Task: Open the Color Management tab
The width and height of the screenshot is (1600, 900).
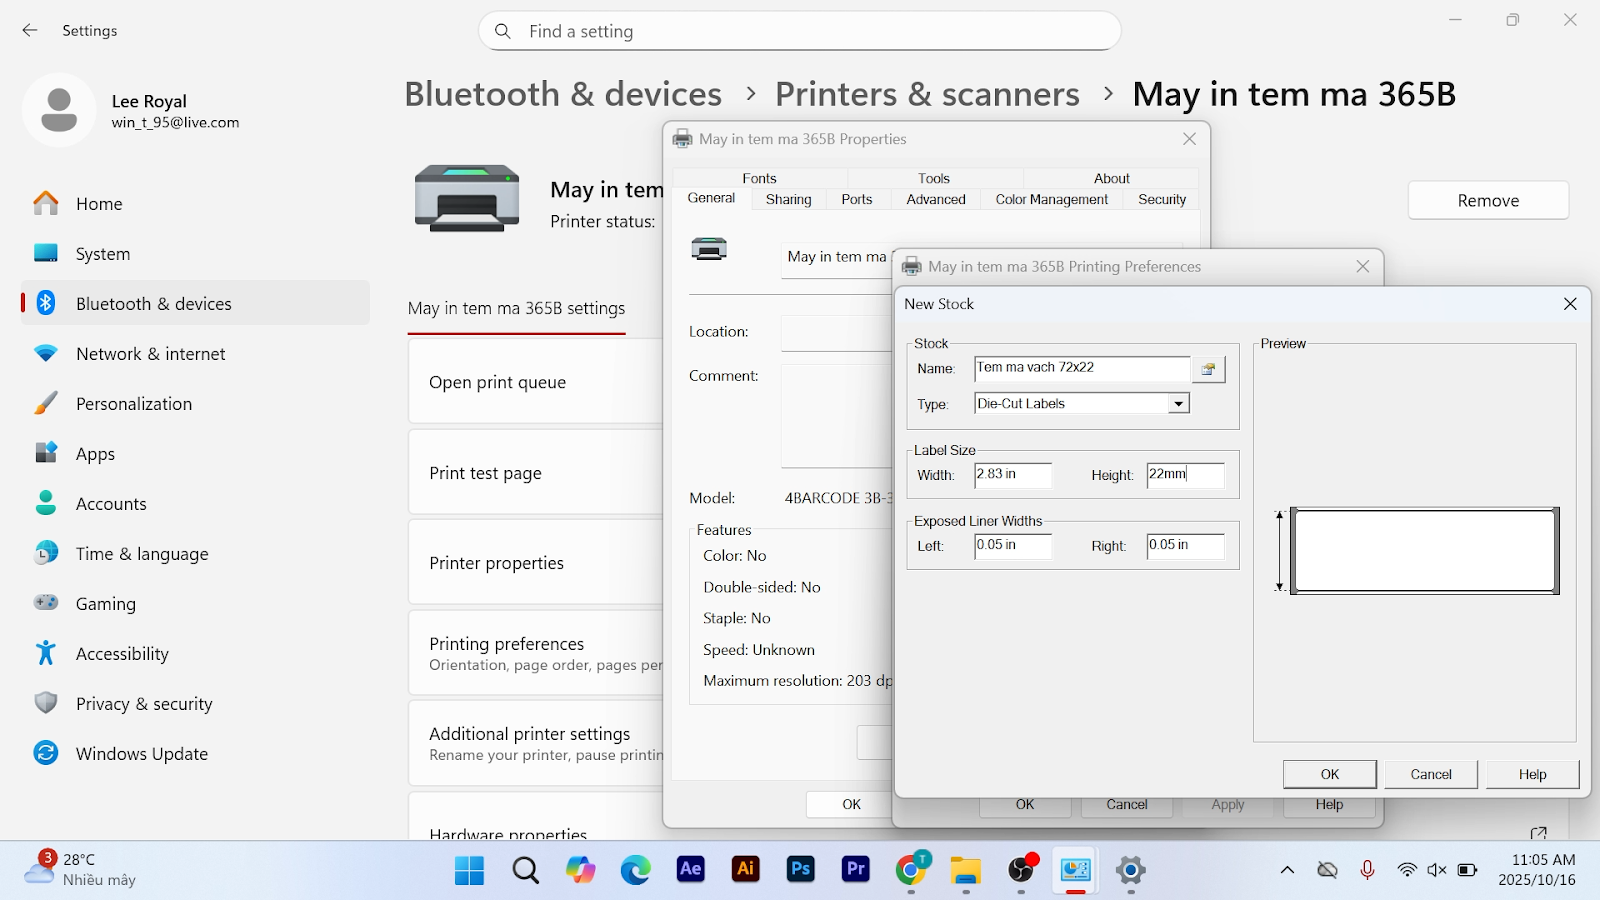Action: coord(1051,200)
